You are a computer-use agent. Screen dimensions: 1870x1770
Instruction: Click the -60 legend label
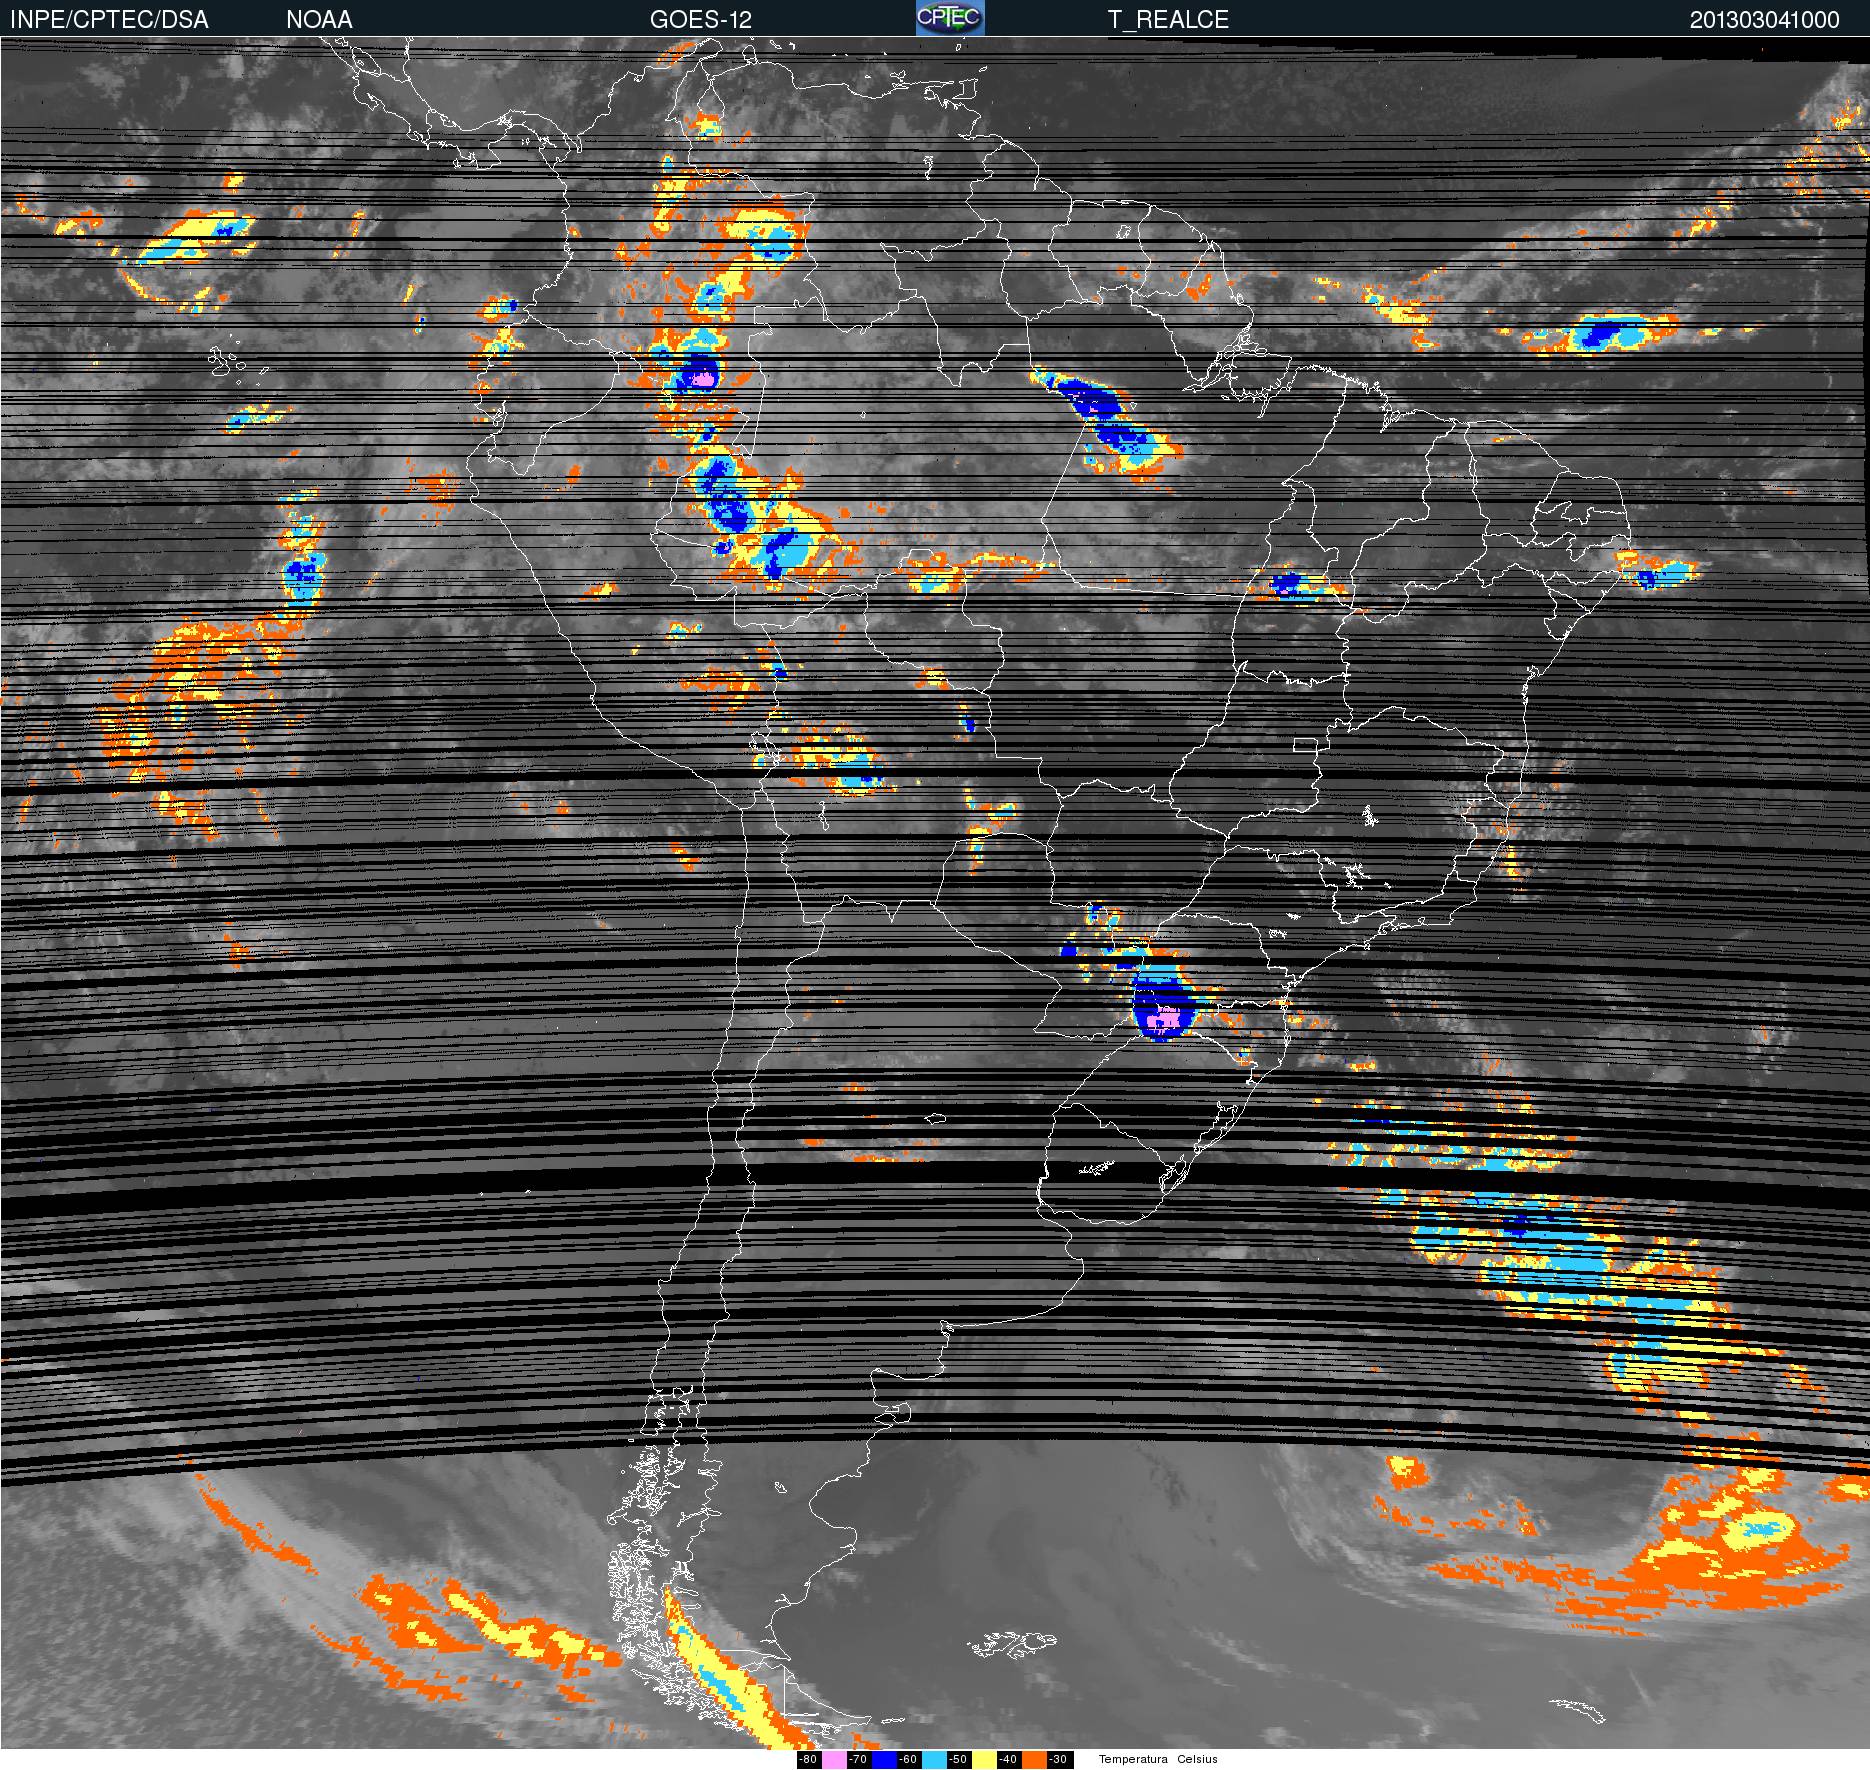[909, 1759]
